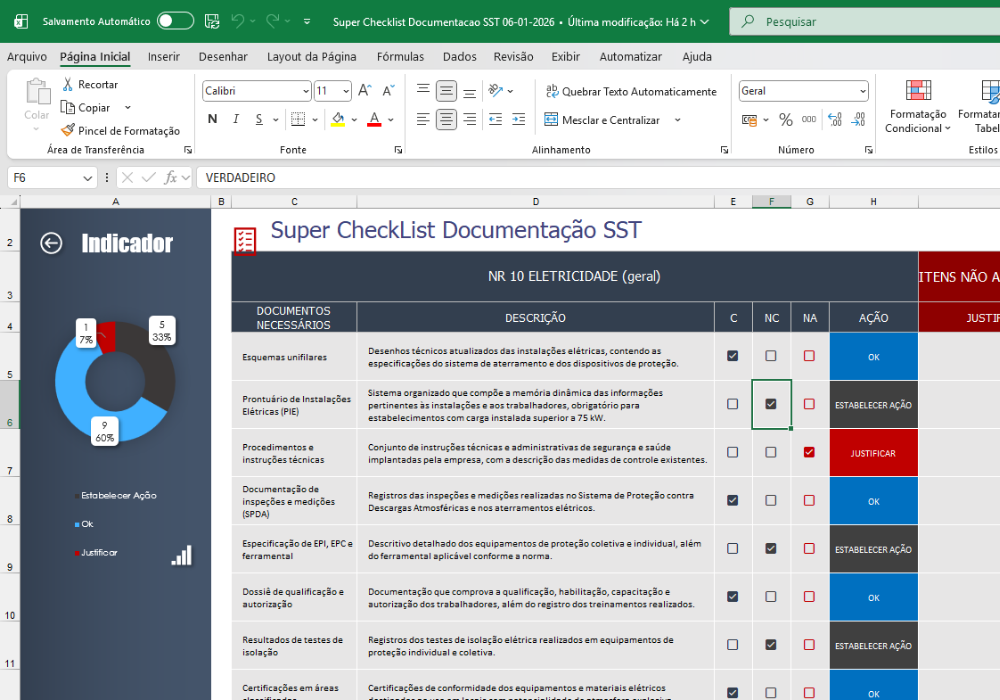Screen dimensions: 1000x700
Task: Open the Name Box dropdown arrow
Action: tap(87, 178)
